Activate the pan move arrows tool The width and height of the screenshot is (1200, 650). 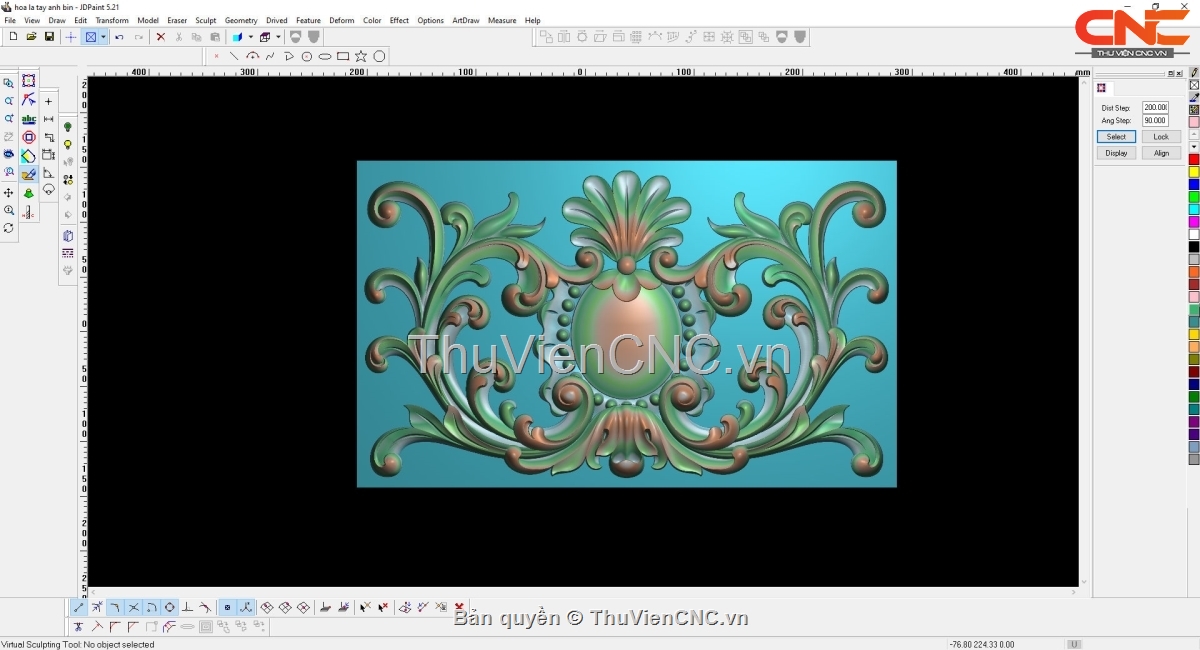[9, 192]
